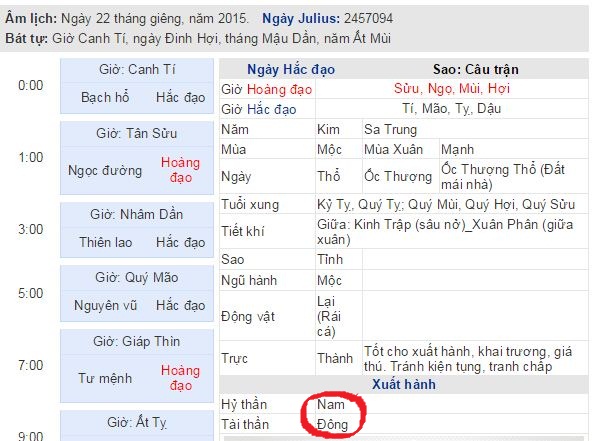Select the Giờ: Quý Mão hour header

tap(137, 278)
